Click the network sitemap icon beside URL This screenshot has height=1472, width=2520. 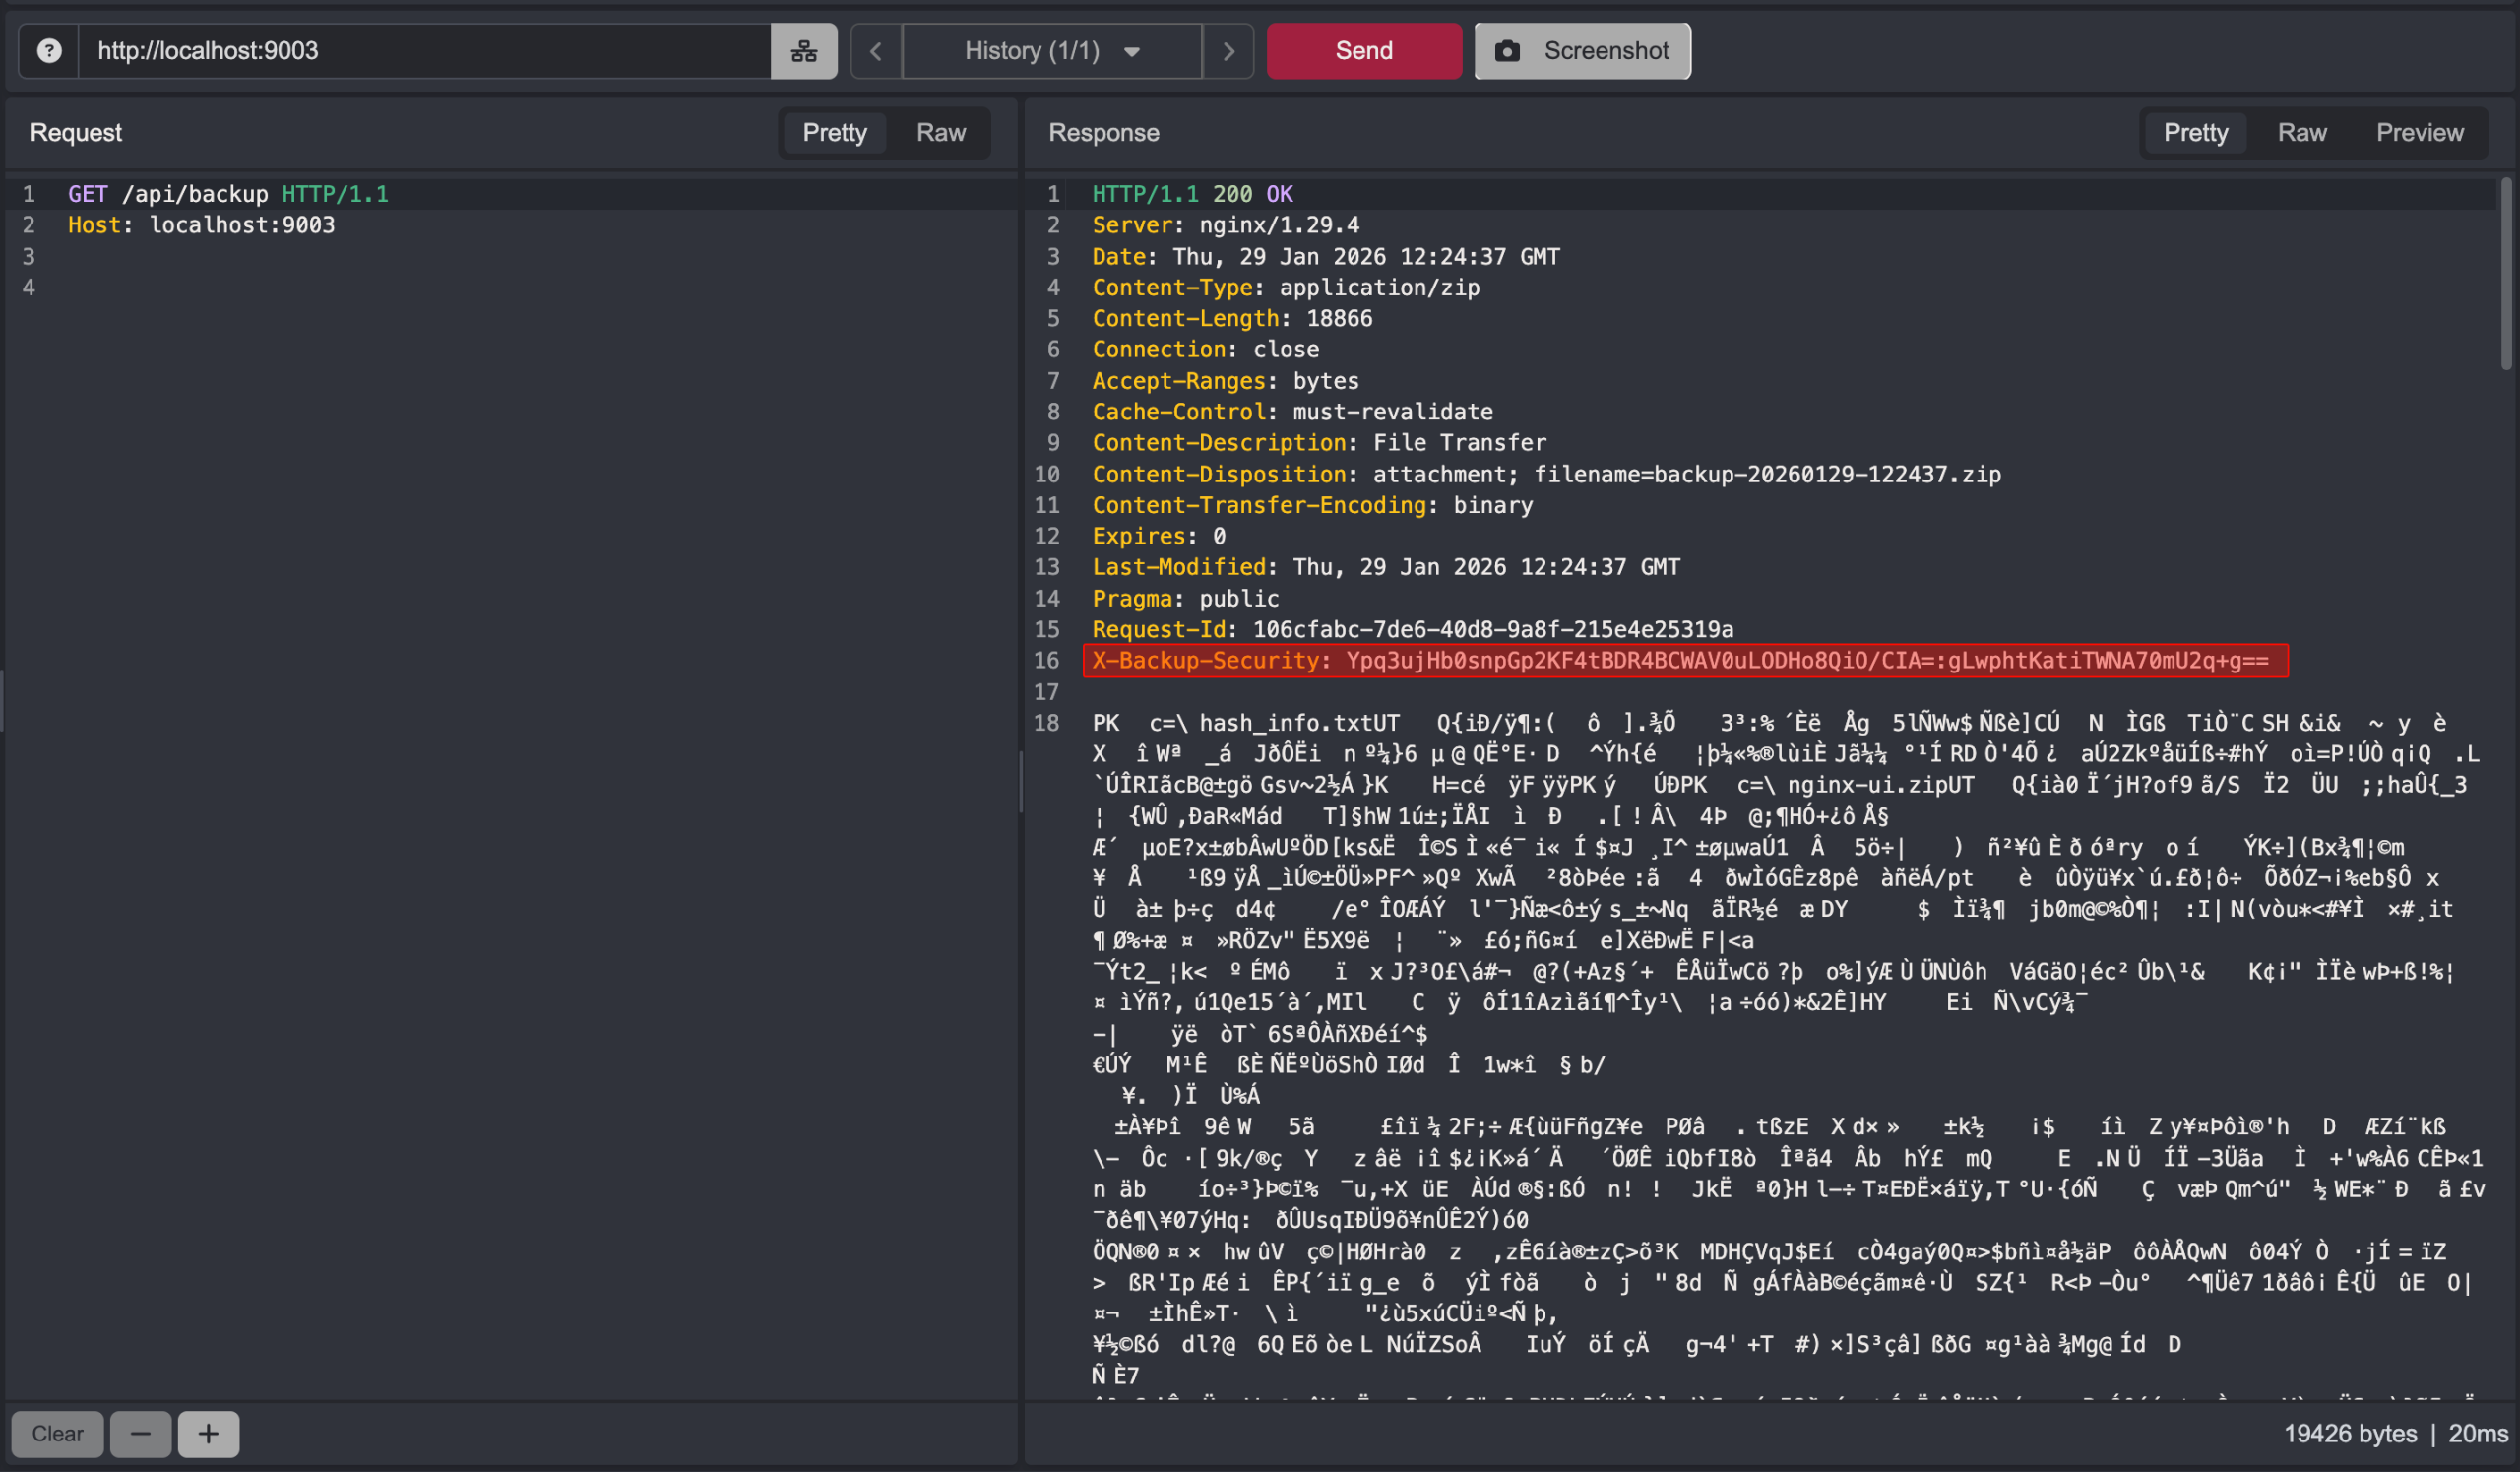pyautogui.click(x=803, y=51)
